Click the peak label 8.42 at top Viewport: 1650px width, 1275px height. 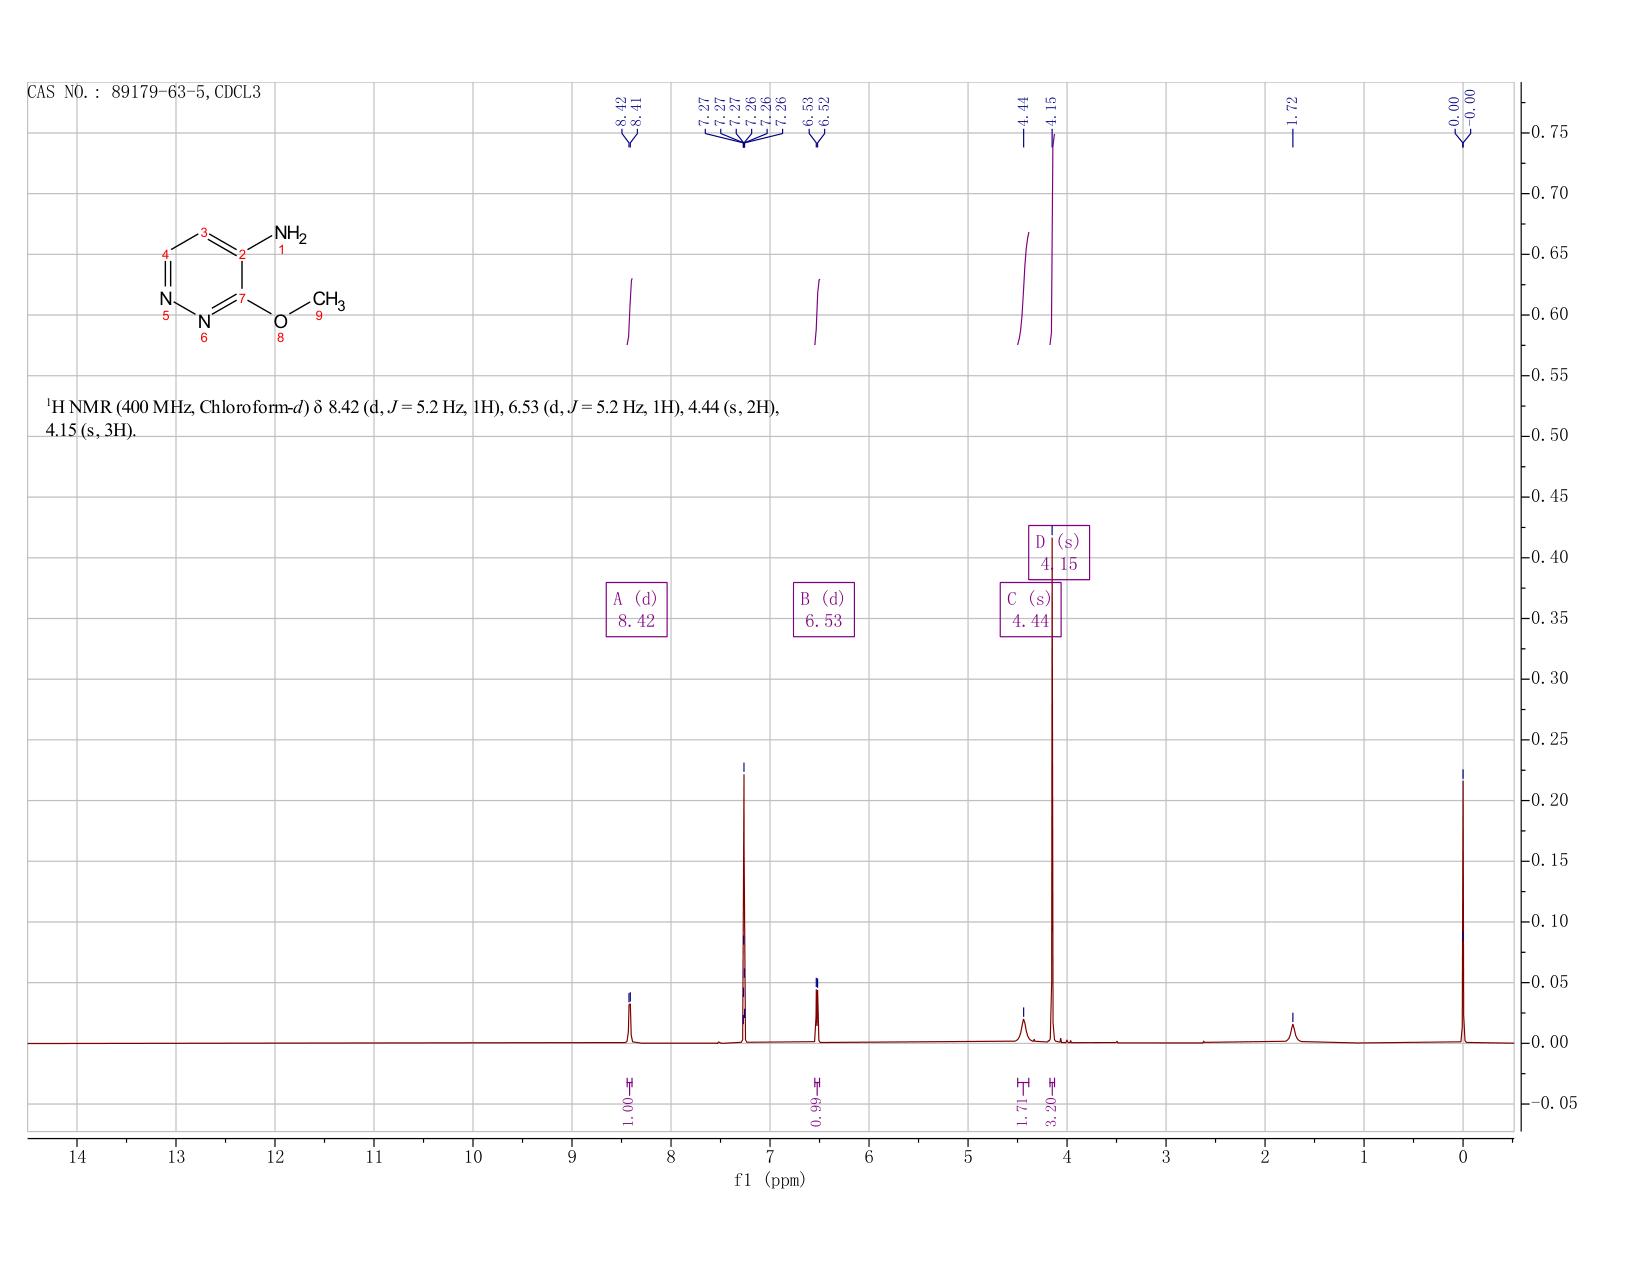pos(621,110)
